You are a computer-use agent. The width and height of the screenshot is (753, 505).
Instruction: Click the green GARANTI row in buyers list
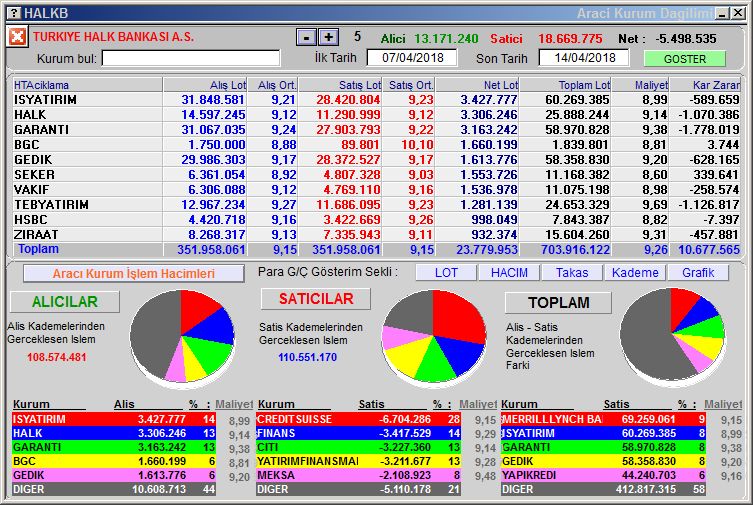click(114, 447)
